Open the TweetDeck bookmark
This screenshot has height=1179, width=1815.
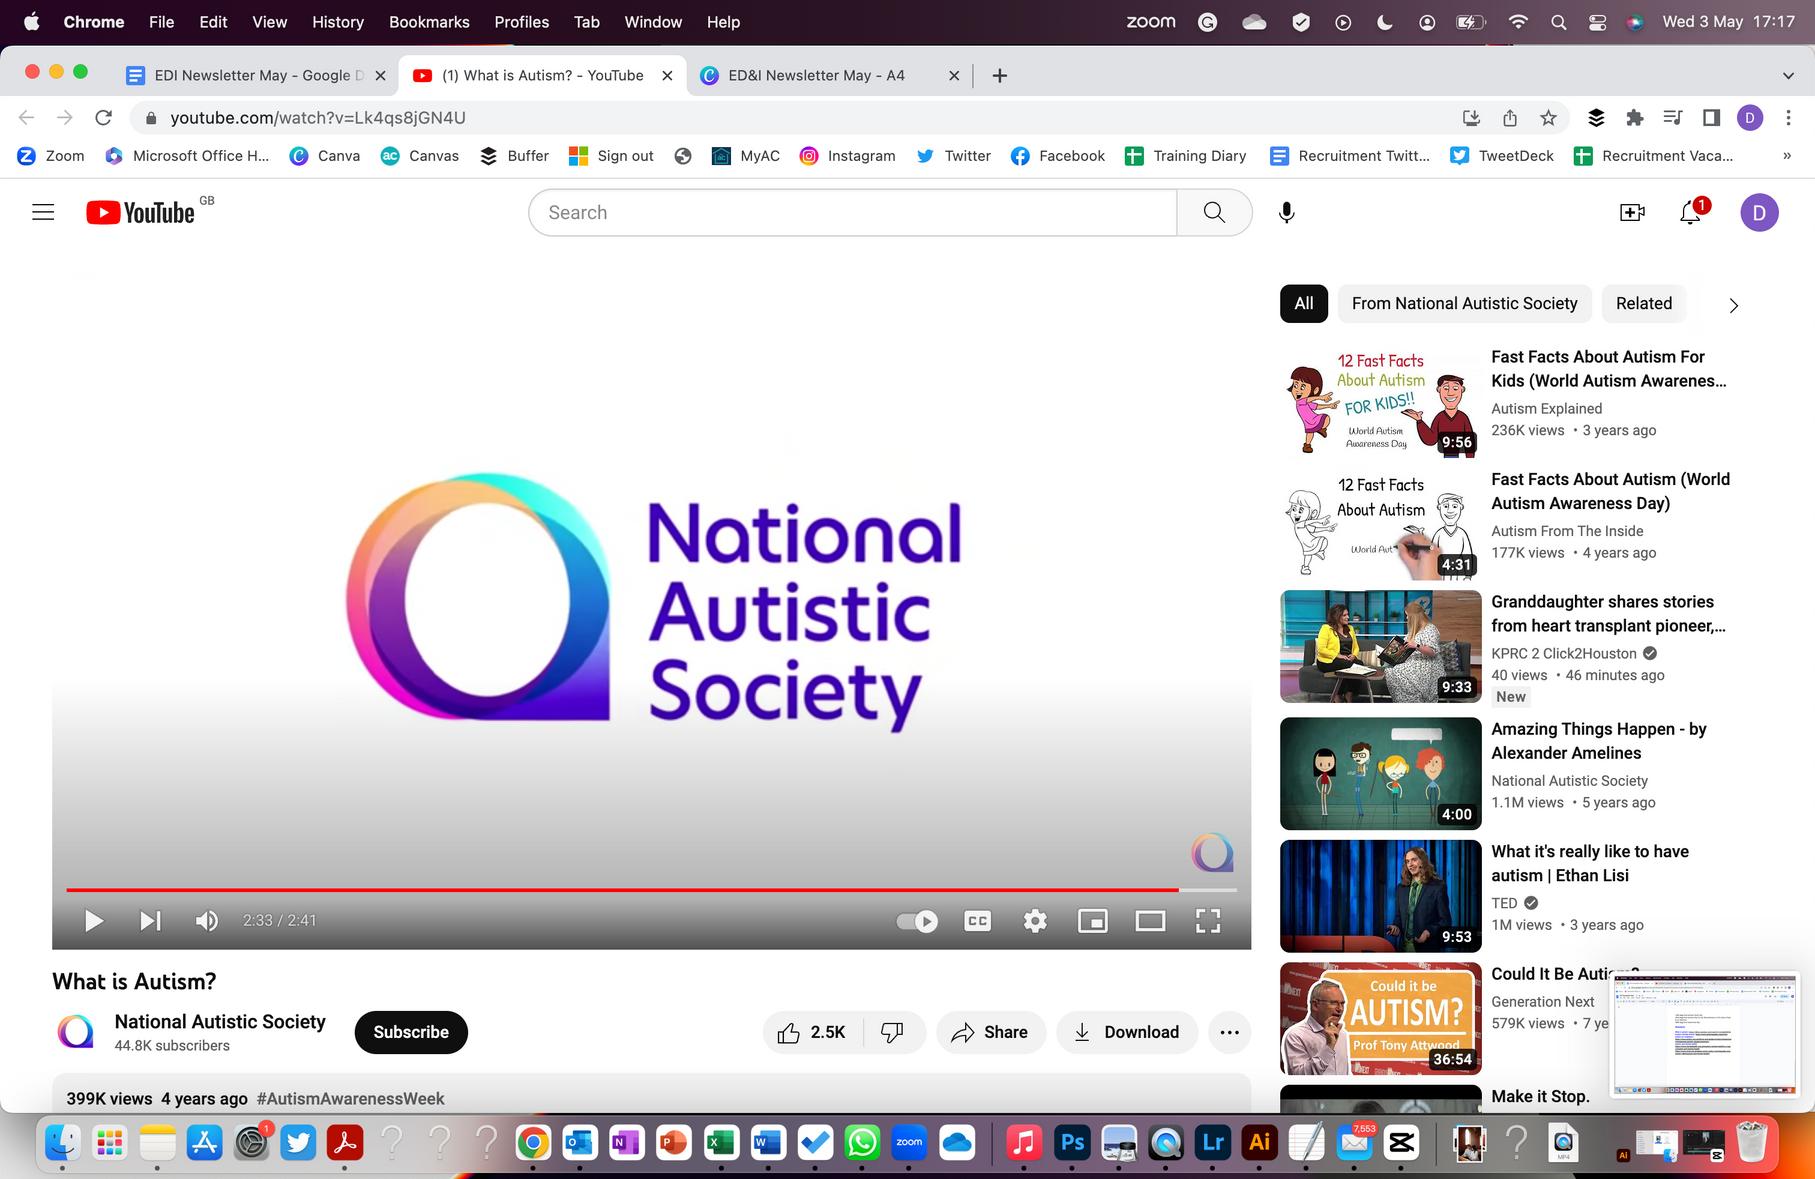click(1502, 156)
